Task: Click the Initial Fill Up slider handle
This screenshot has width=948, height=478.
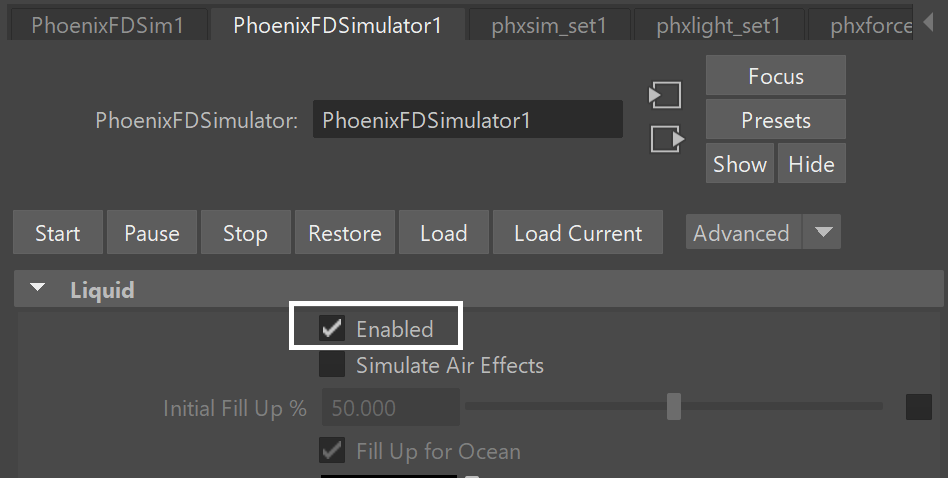Action: click(x=674, y=407)
